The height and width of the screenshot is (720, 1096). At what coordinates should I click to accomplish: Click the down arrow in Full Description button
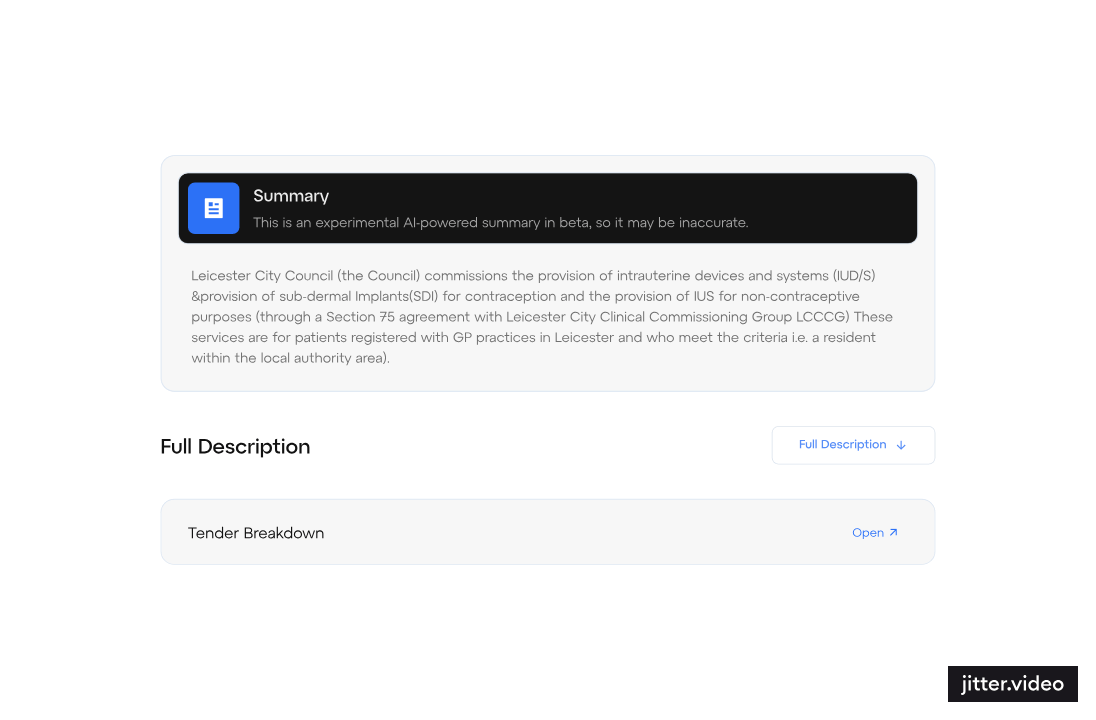pos(901,445)
